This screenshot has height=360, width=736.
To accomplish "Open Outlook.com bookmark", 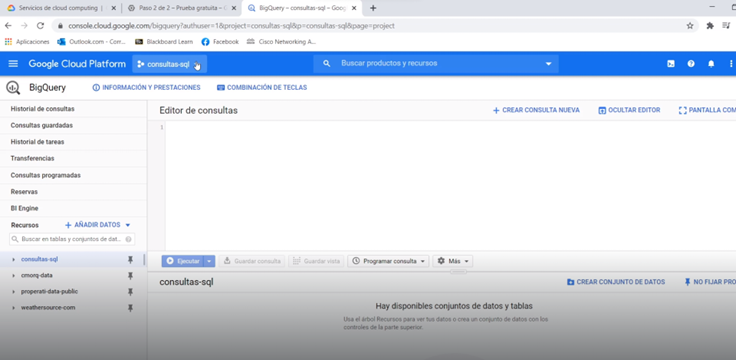I will (91, 42).
